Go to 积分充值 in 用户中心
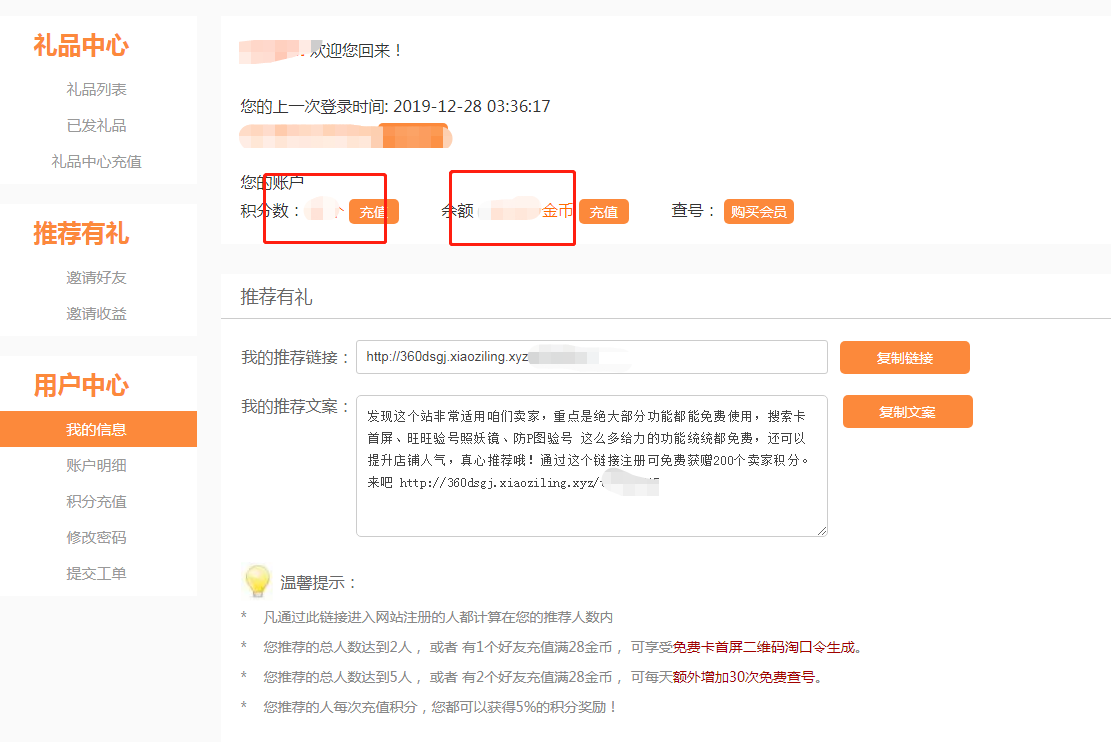 [97, 501]
